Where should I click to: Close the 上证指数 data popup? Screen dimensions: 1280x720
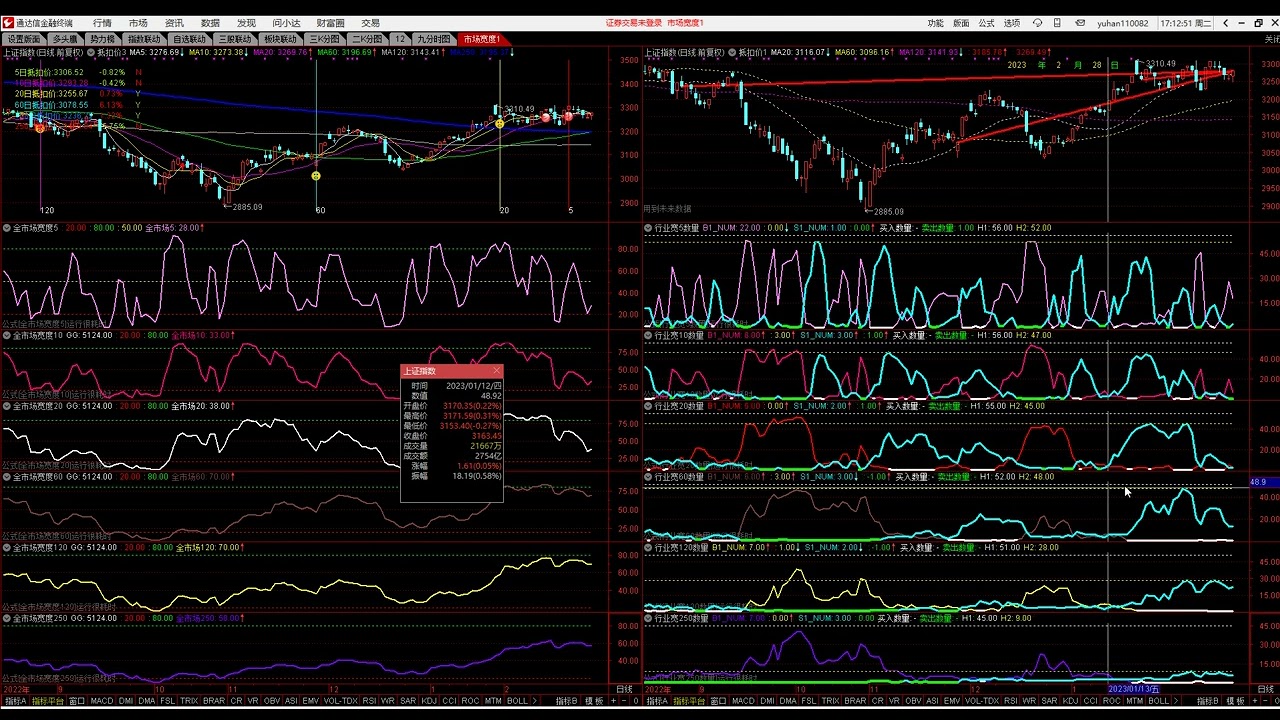click(496, 371)
